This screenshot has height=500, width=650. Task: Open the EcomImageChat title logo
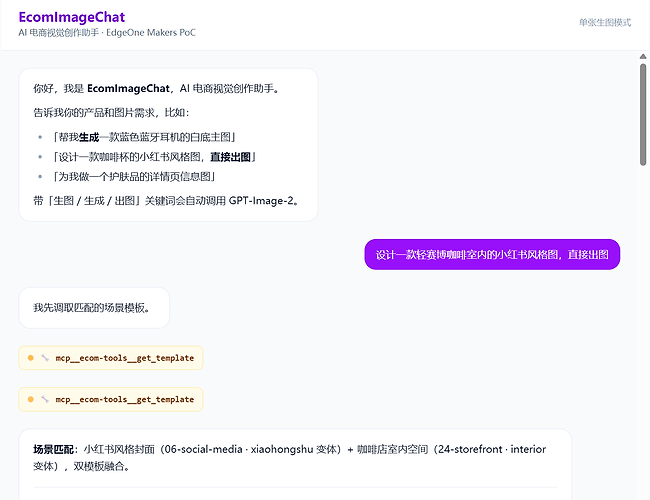[x=72, y=17]
